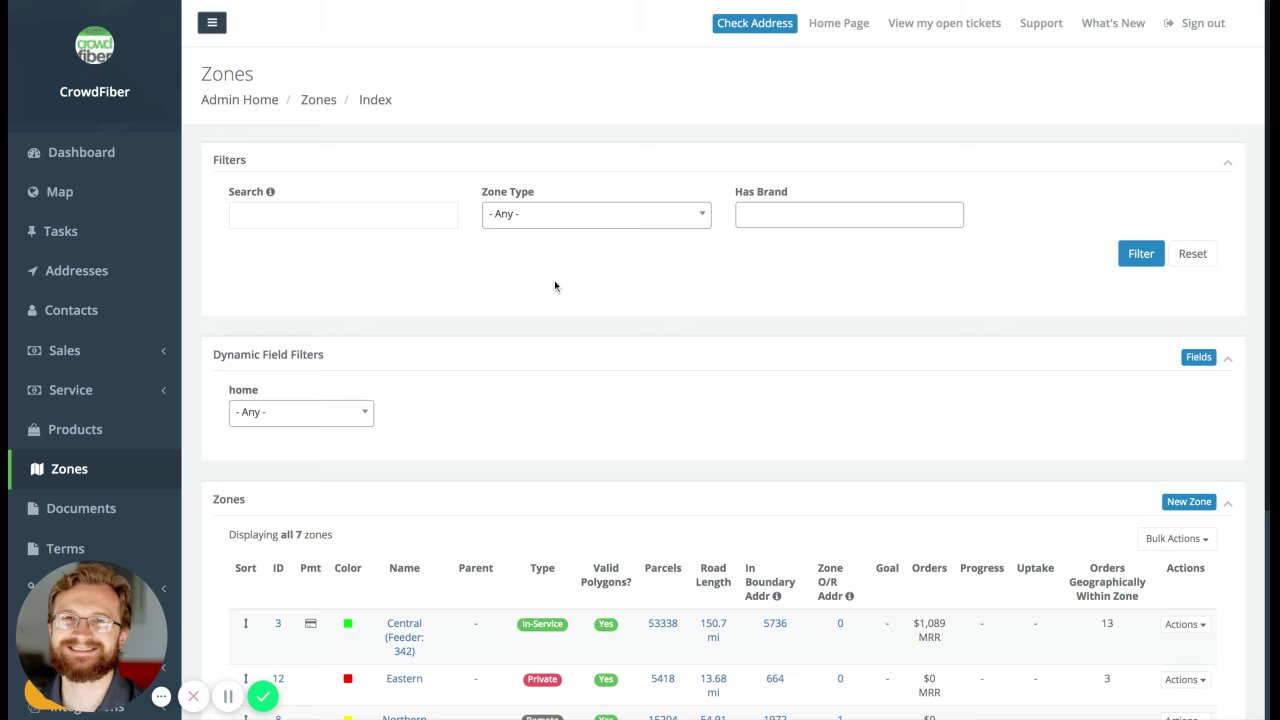Open the recorder more options button
This screenshot has height=720, width=1280.
coord(161,696)
